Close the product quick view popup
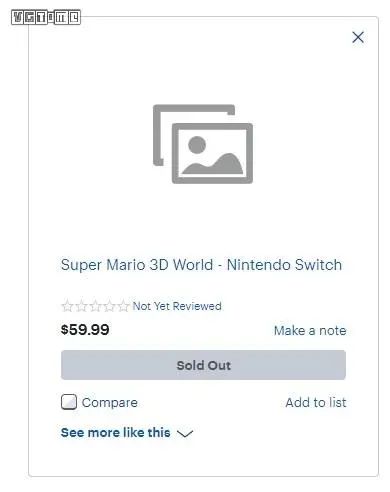The image size is (390, 492). 358,37
